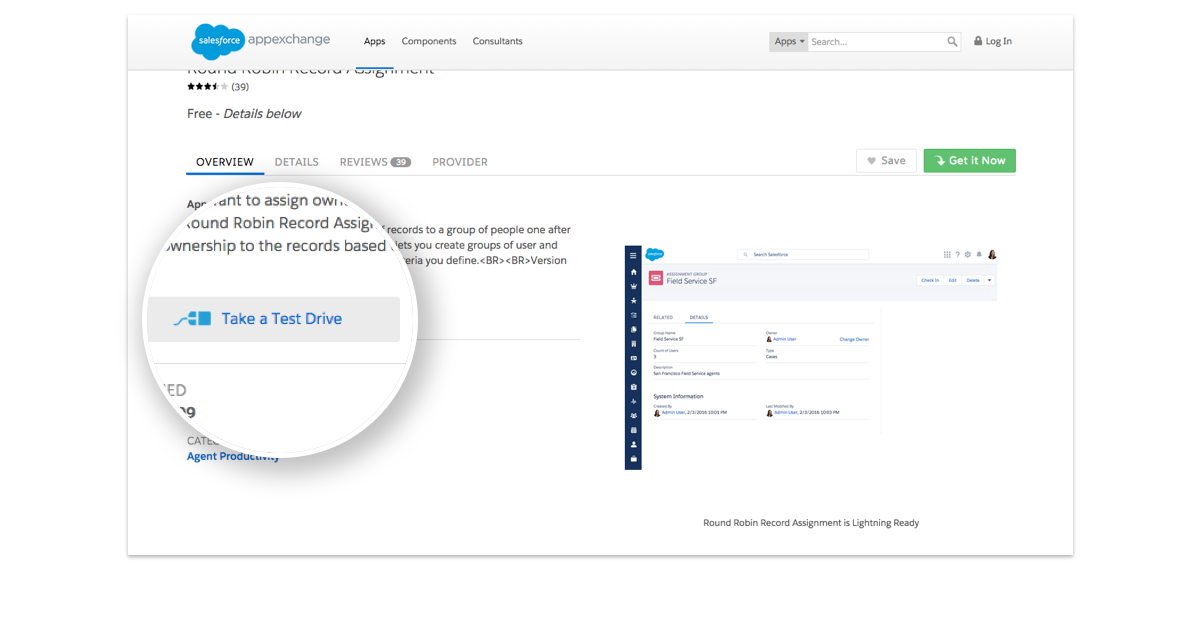Focus the Search input field

click(877, 42)
